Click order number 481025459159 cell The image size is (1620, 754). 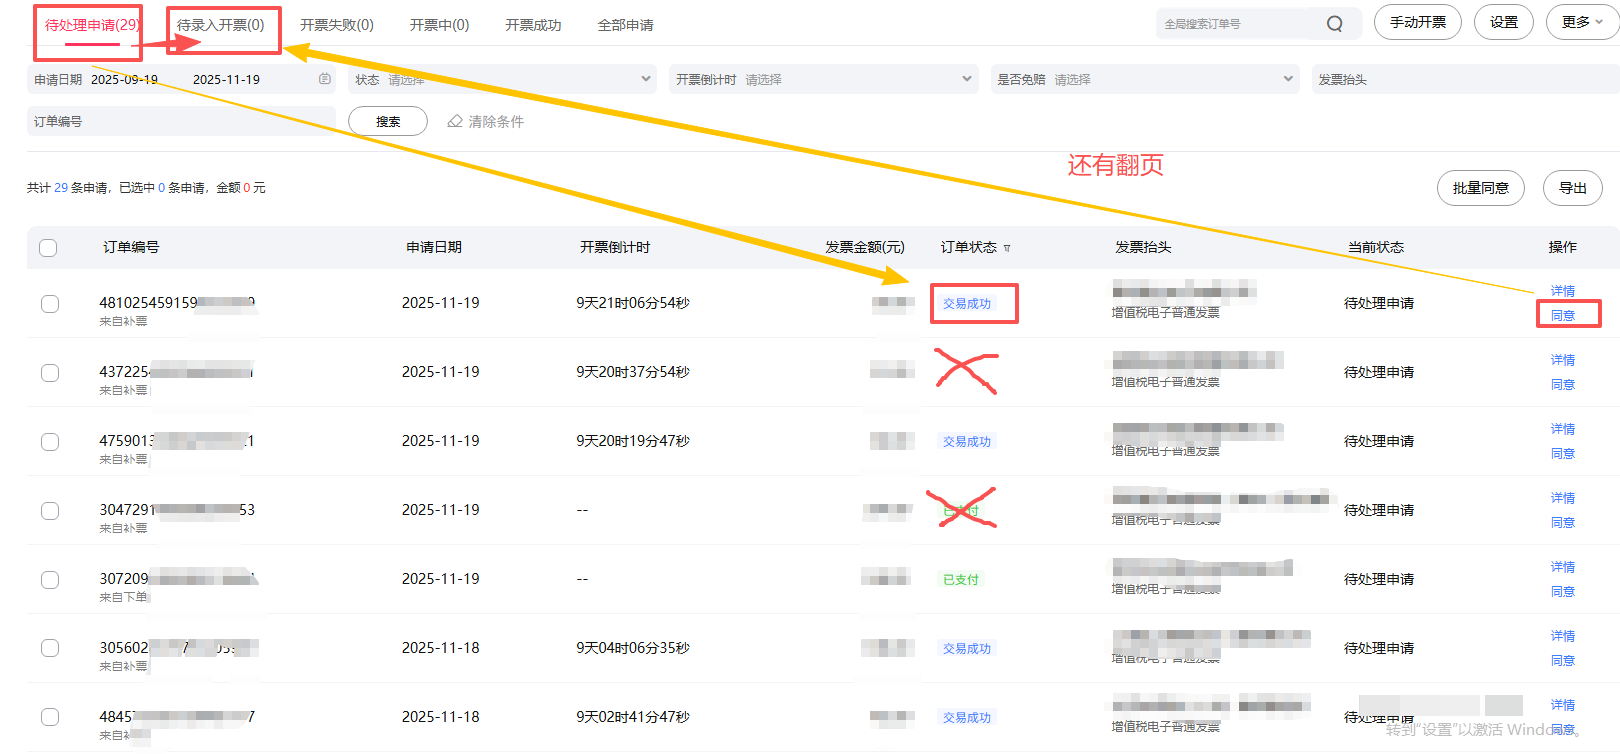pyautogui.click(x=177, y=302)
